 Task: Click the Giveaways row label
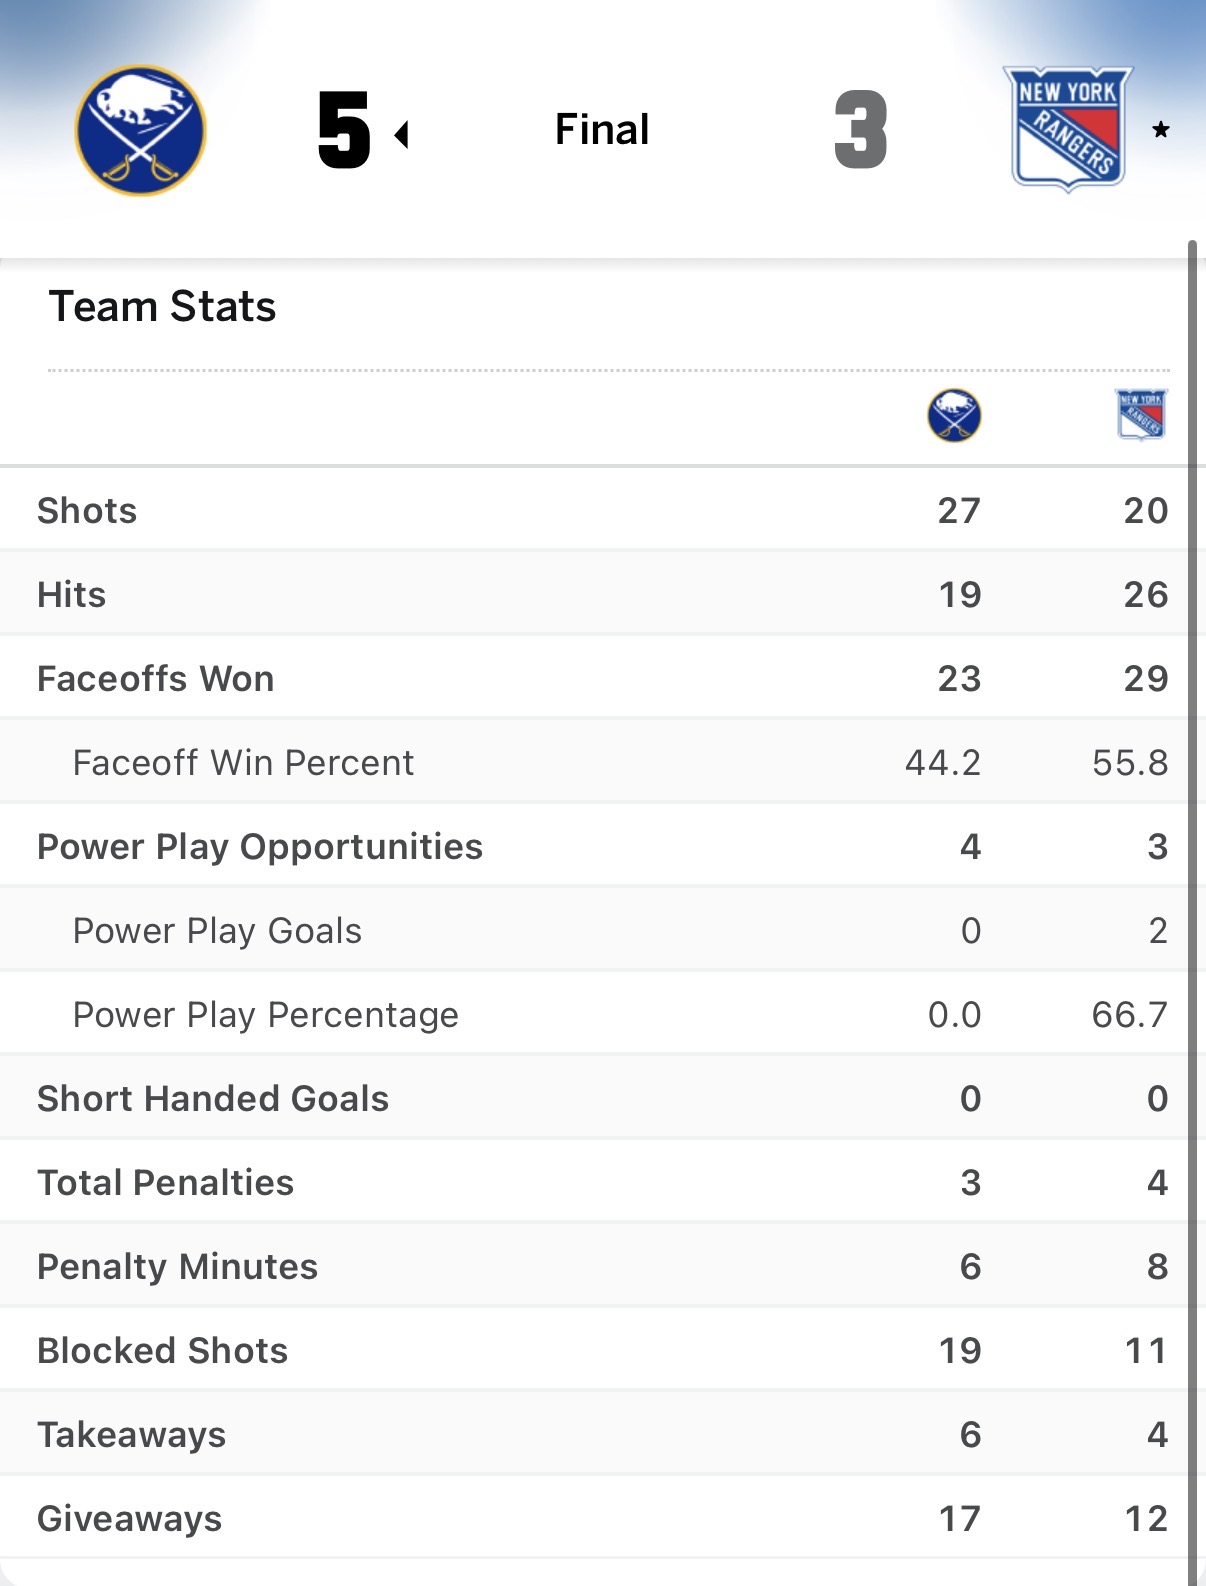click(x=129, y=1518)
